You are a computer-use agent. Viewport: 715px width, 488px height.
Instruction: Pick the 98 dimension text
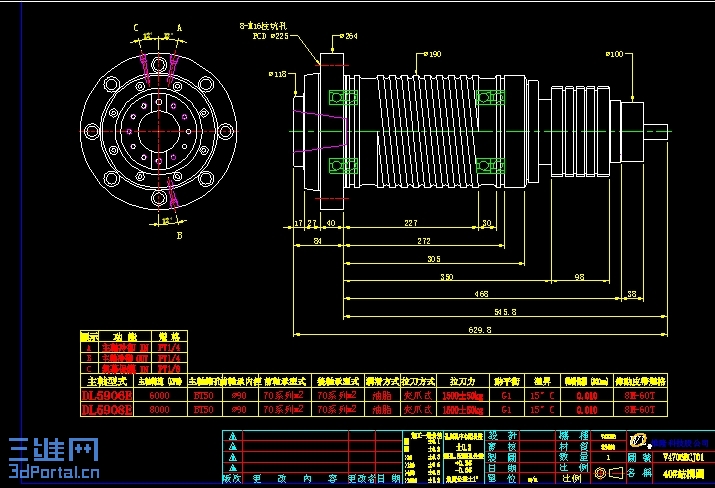coord(579,277)
